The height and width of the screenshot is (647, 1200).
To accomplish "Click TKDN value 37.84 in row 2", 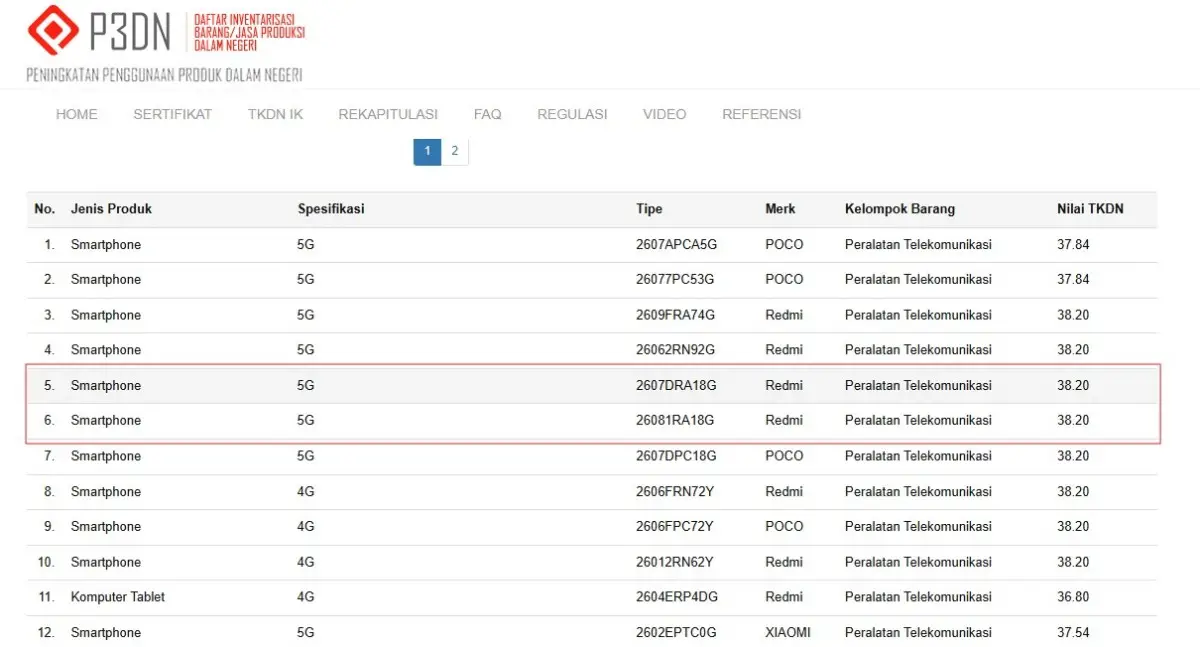I will pos(1073,279).
